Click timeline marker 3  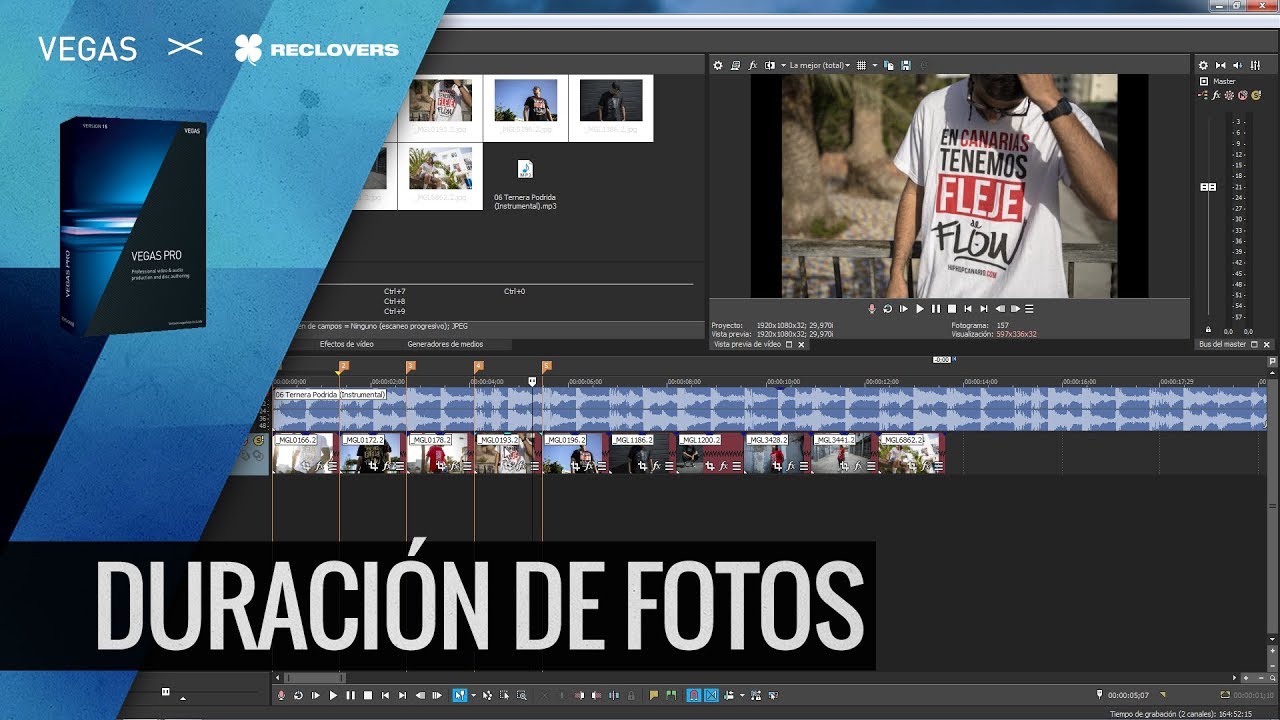(410, 366)
